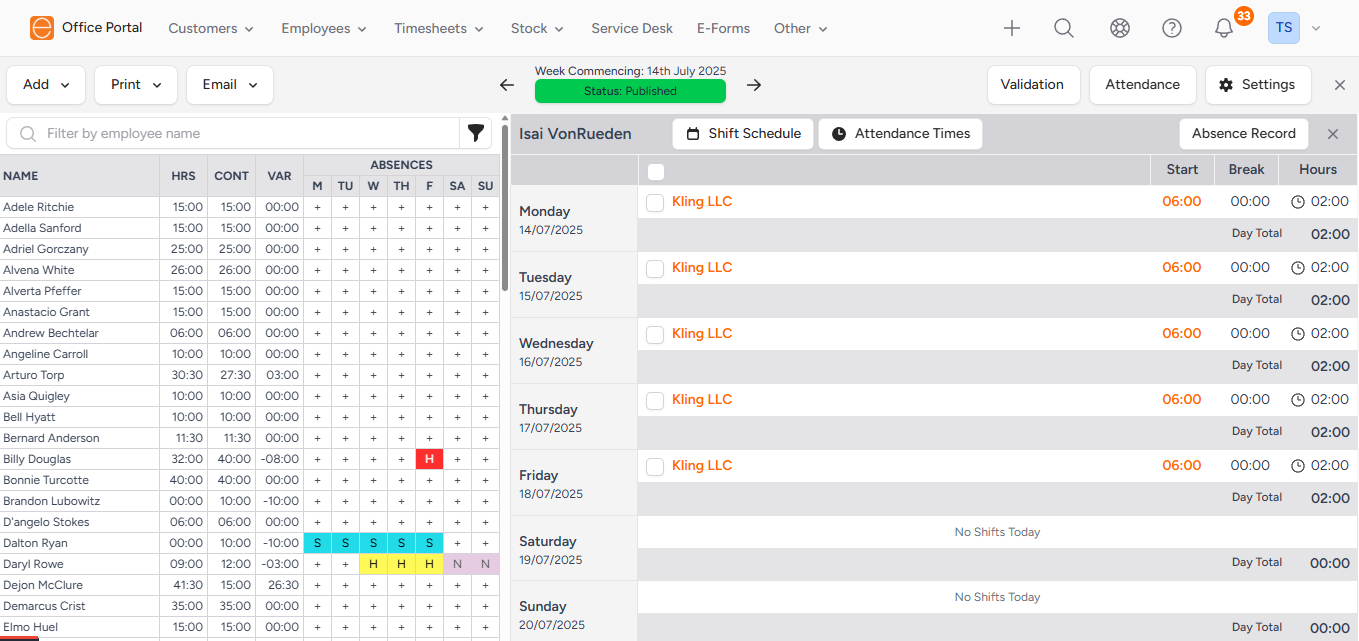Check Thursday's Kling LLC shift checkbox
Image resolution: width=1359 pixels, height=641 pixels.
pyautogui.click(x=655, y=400)
